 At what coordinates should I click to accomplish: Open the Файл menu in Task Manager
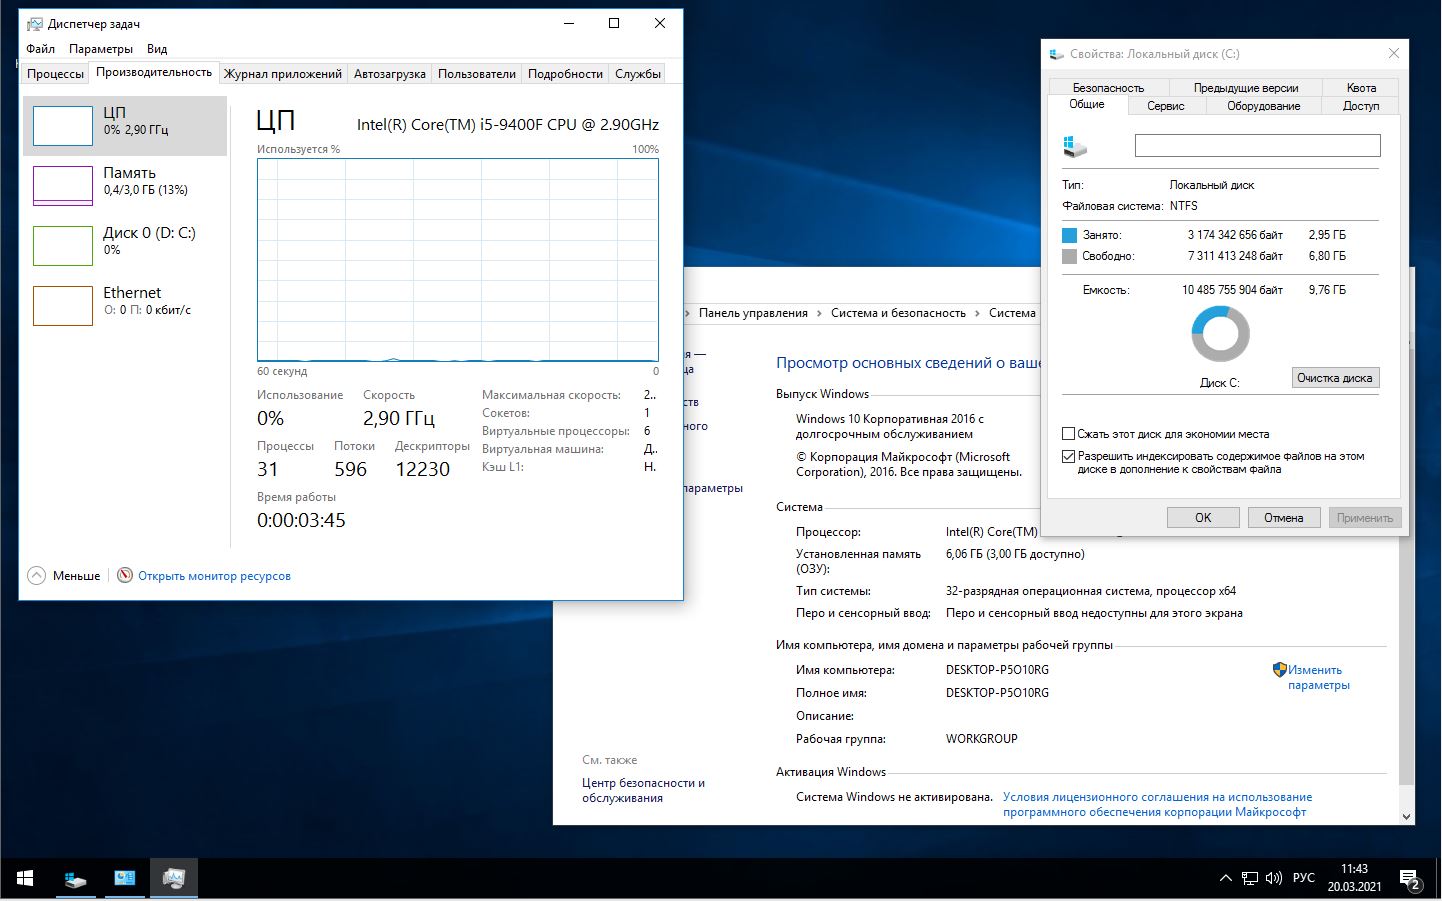(x=41, y=48)
